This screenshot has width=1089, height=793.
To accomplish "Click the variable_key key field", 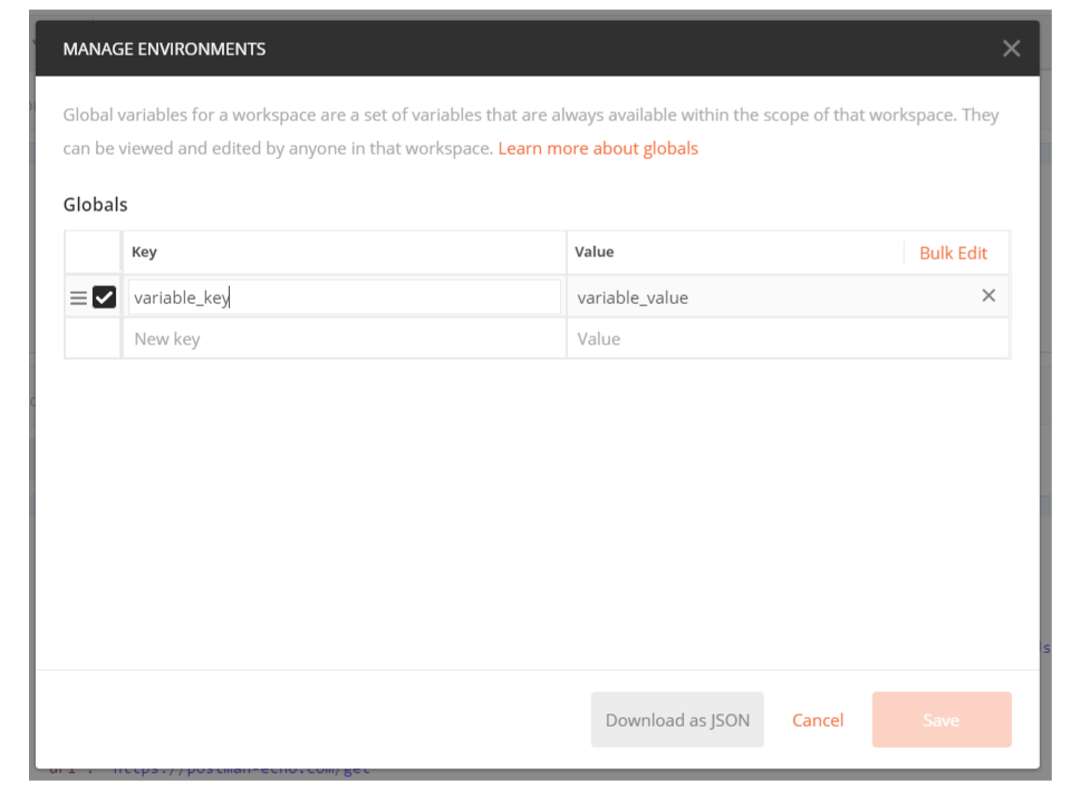I will coord(343,297).
